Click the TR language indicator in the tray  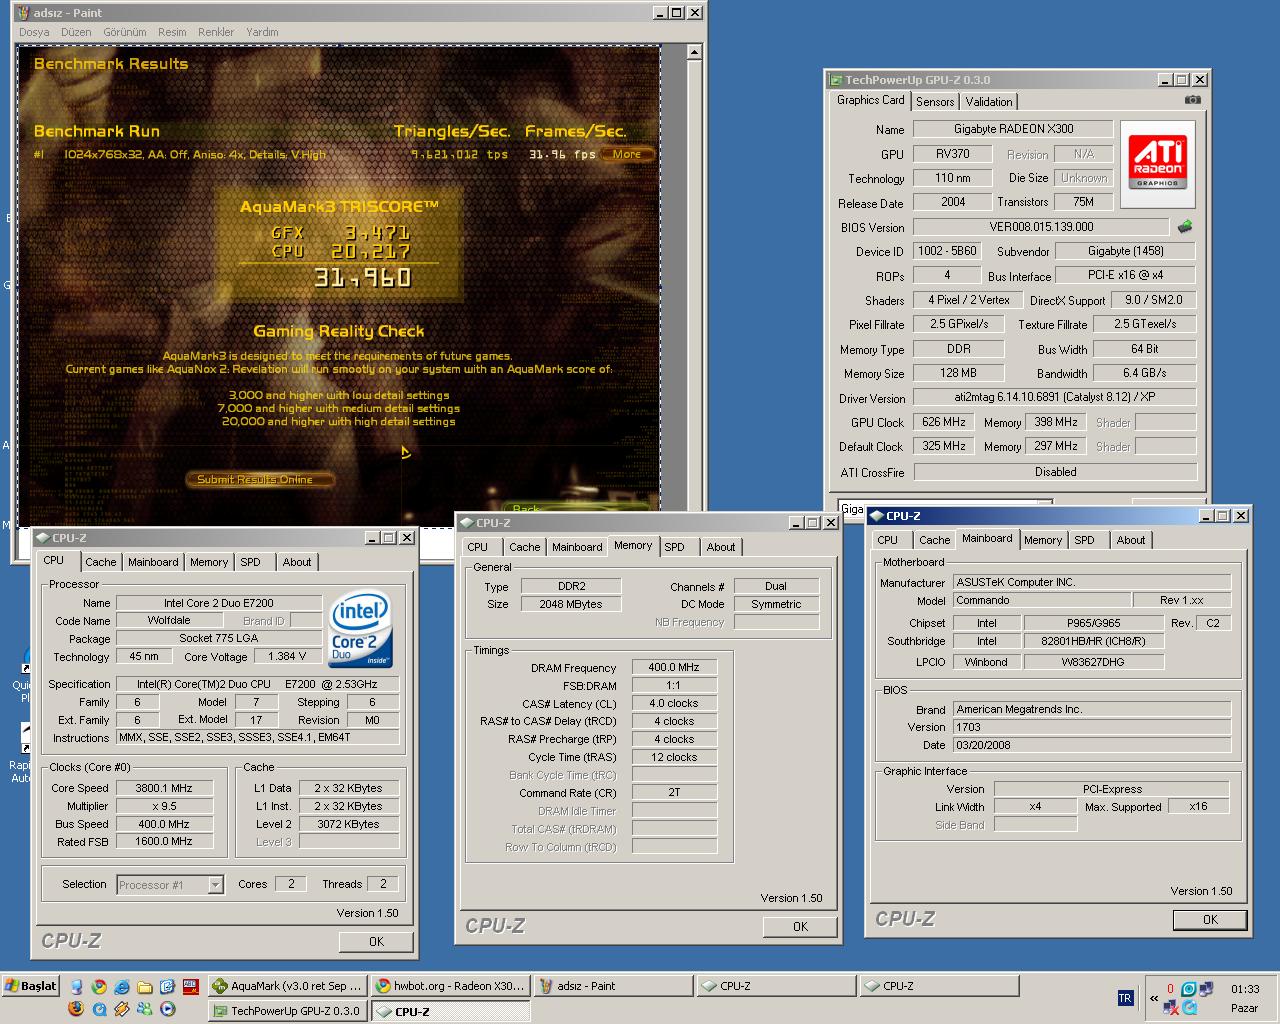click(1126, 998)
